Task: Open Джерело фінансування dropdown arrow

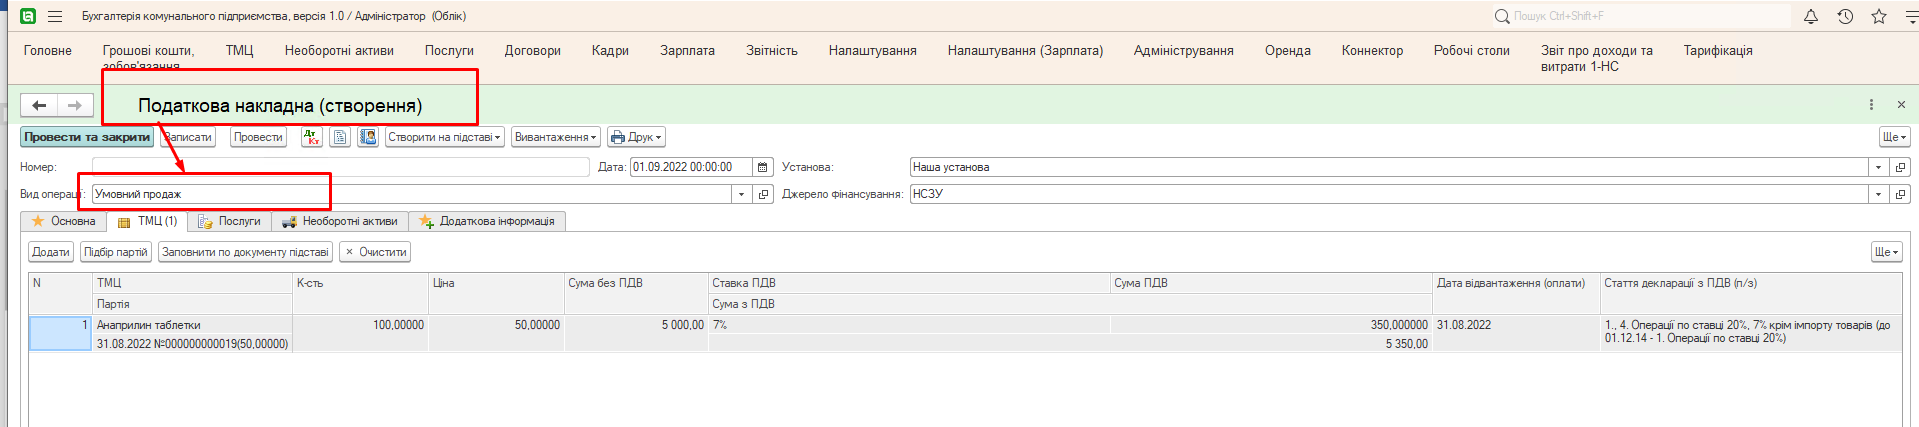Action: click(1879, 194)
